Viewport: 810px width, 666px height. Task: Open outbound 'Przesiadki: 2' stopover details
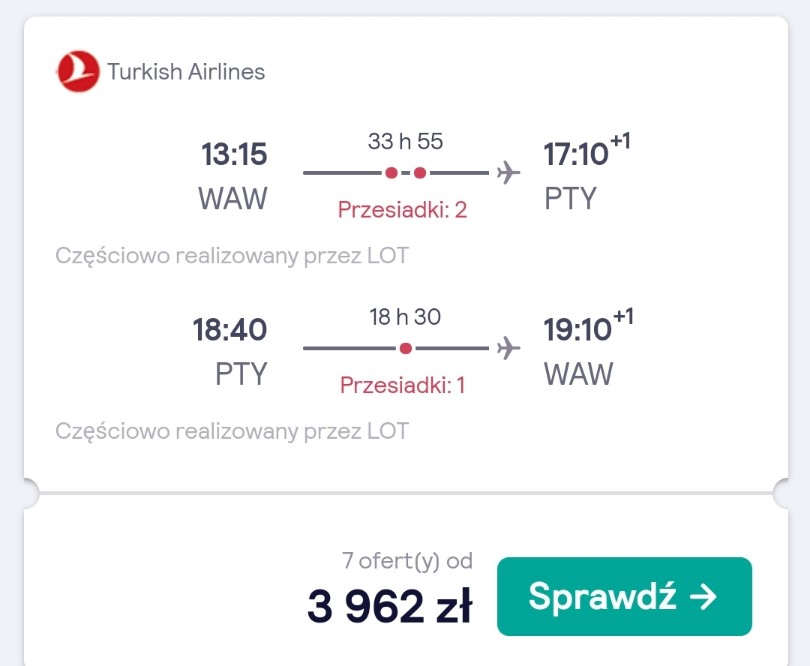coord(402,210)
